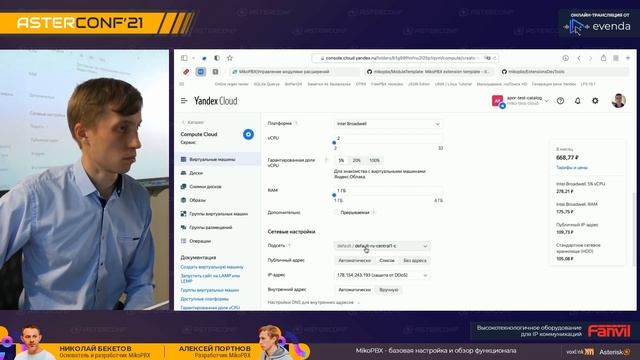640x360 pixels.
Task: Open the Yandex Cloud hamburger menu
Action: (184, 100)
